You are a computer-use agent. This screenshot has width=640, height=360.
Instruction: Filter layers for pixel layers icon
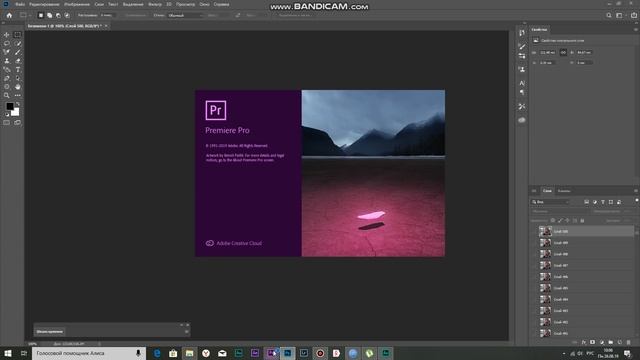click(587, 202)
